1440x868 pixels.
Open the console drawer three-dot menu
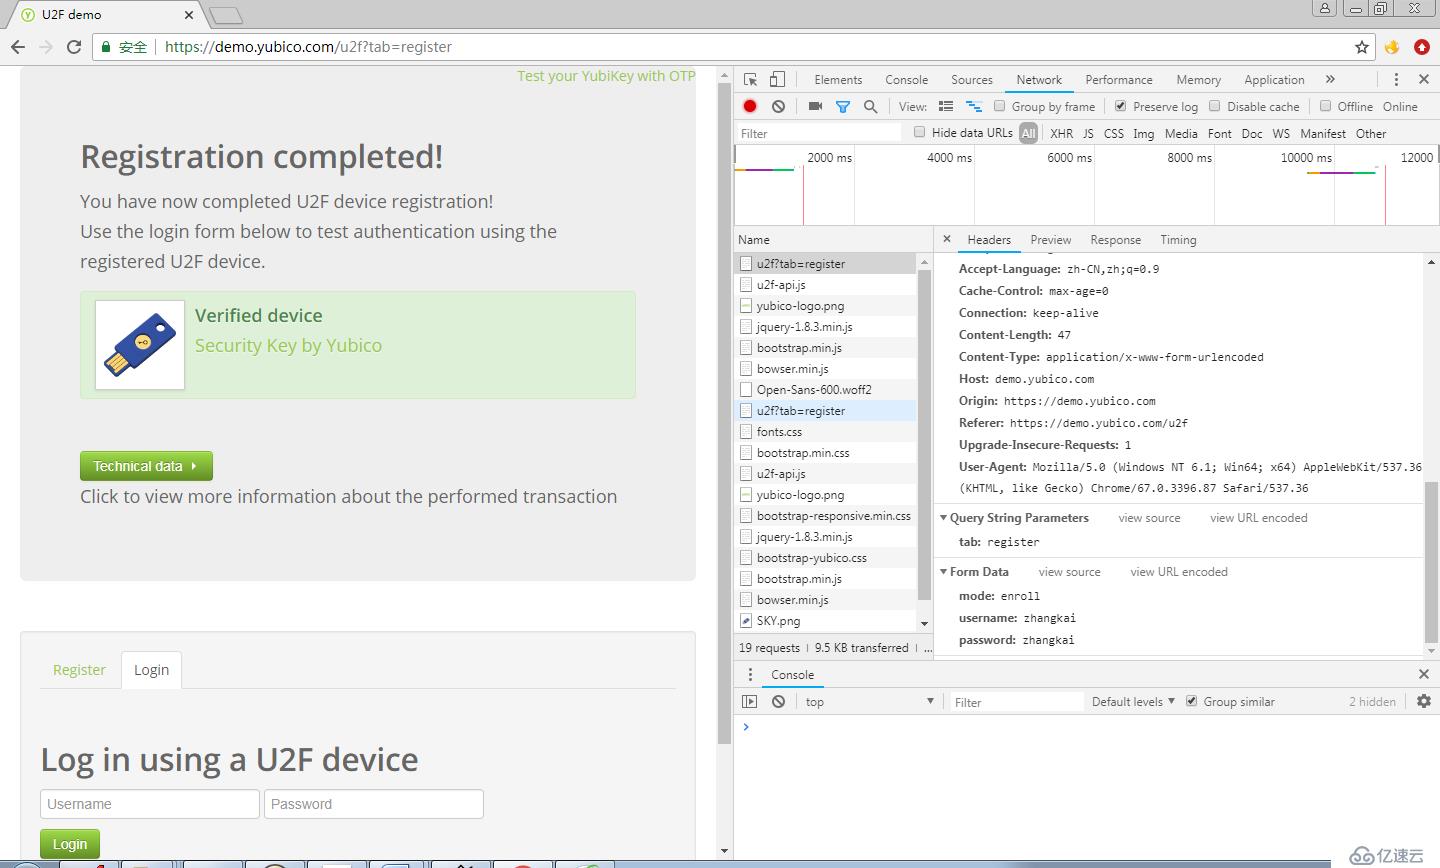750,675
